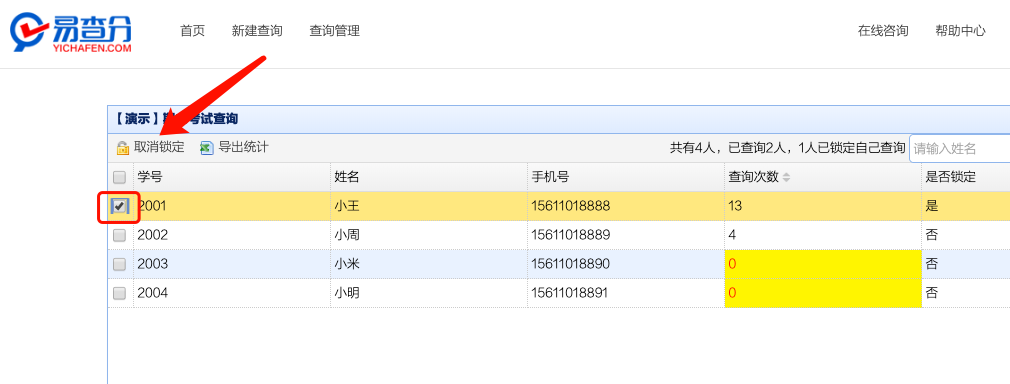Click the 在线咨询 link
The width and height of the screenshot is (1010, 384).
(x=883, y=31)
